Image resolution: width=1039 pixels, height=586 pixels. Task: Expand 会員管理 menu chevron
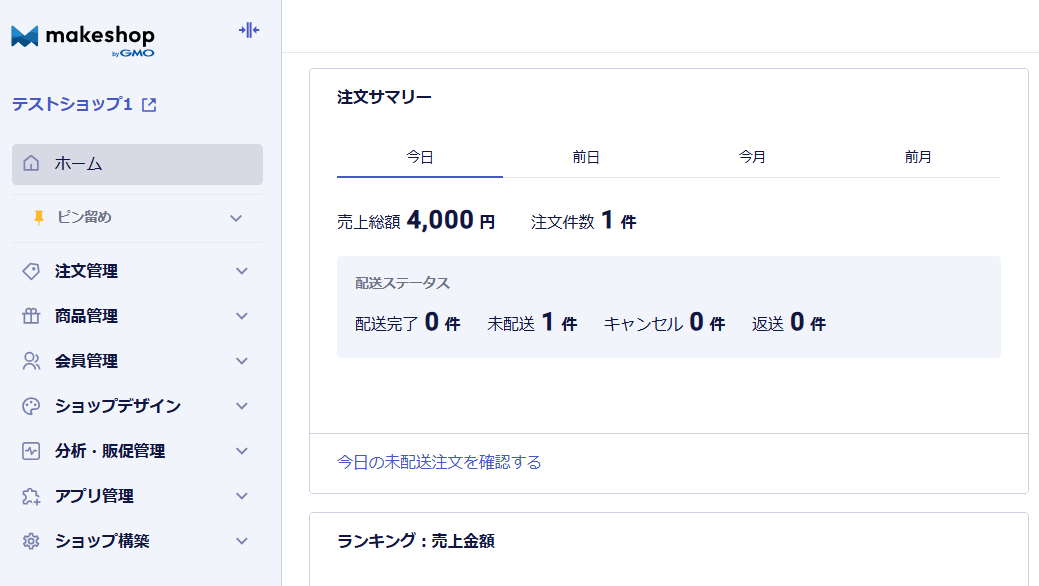point(242,361)
